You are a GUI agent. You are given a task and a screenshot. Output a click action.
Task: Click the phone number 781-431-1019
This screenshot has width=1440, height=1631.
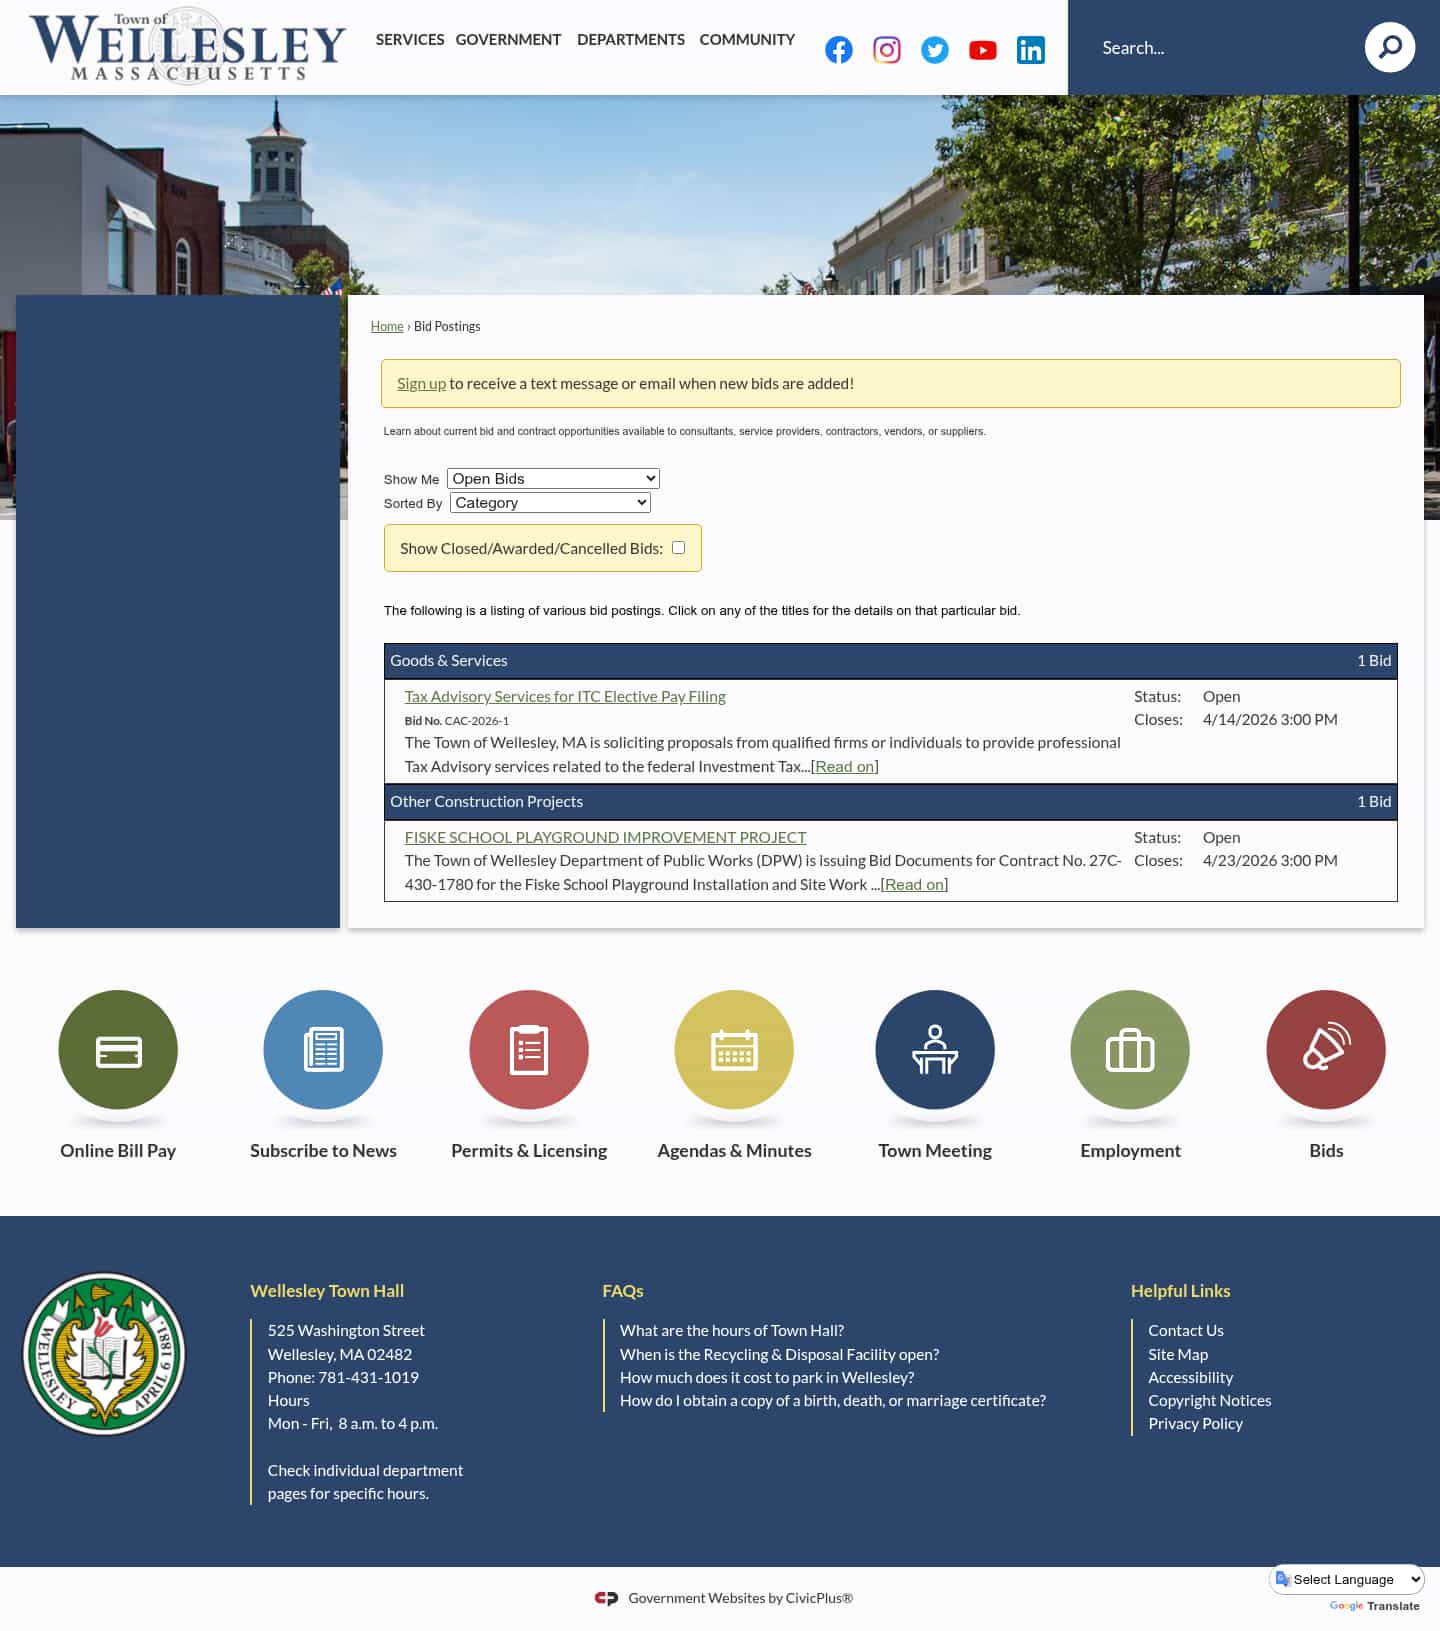point(368,1377)
